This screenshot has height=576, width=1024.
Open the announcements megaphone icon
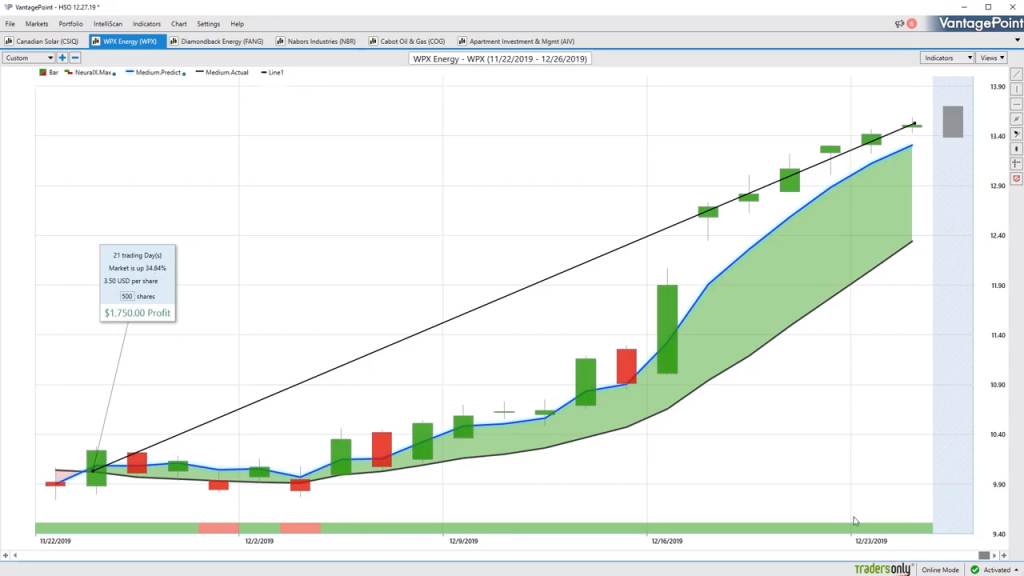(900, 24)
